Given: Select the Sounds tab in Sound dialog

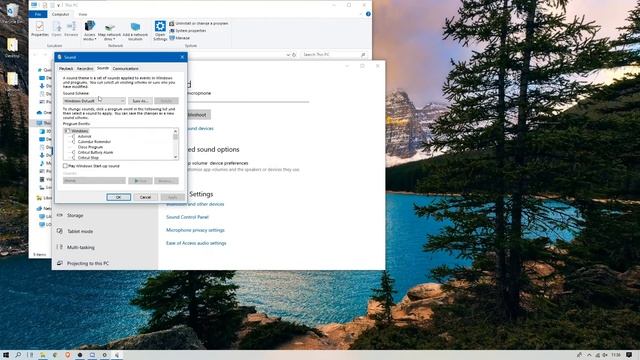Looking at the screenshot, I should tap(103, 68).
